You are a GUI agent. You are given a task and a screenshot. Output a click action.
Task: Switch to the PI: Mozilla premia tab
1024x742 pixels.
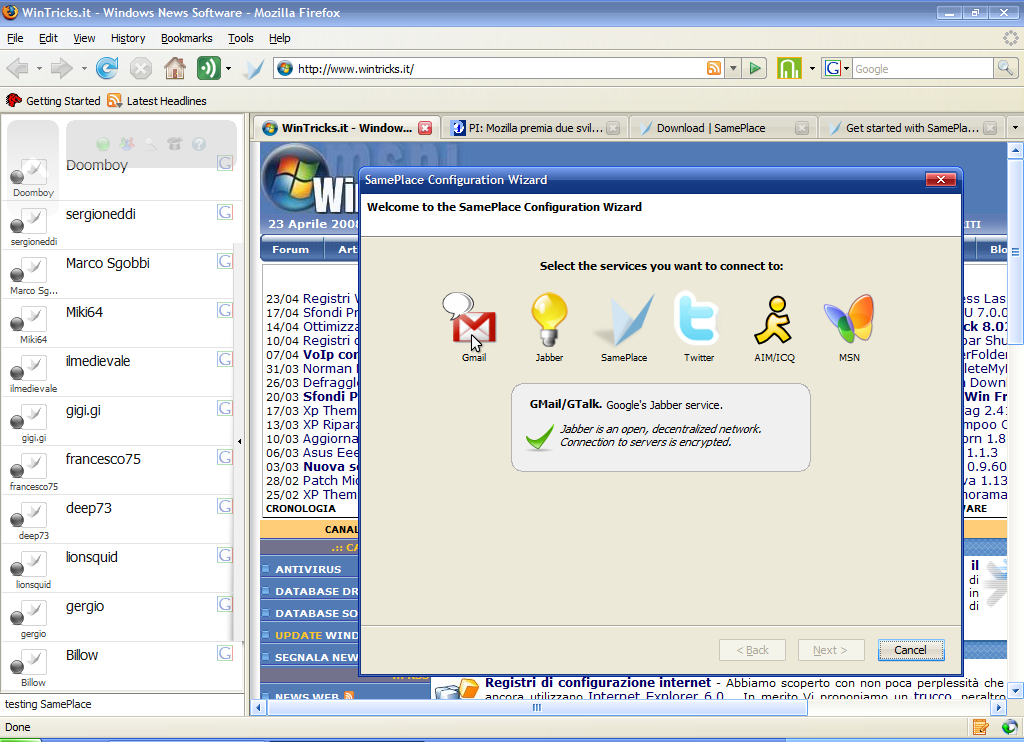pos(535,128)
